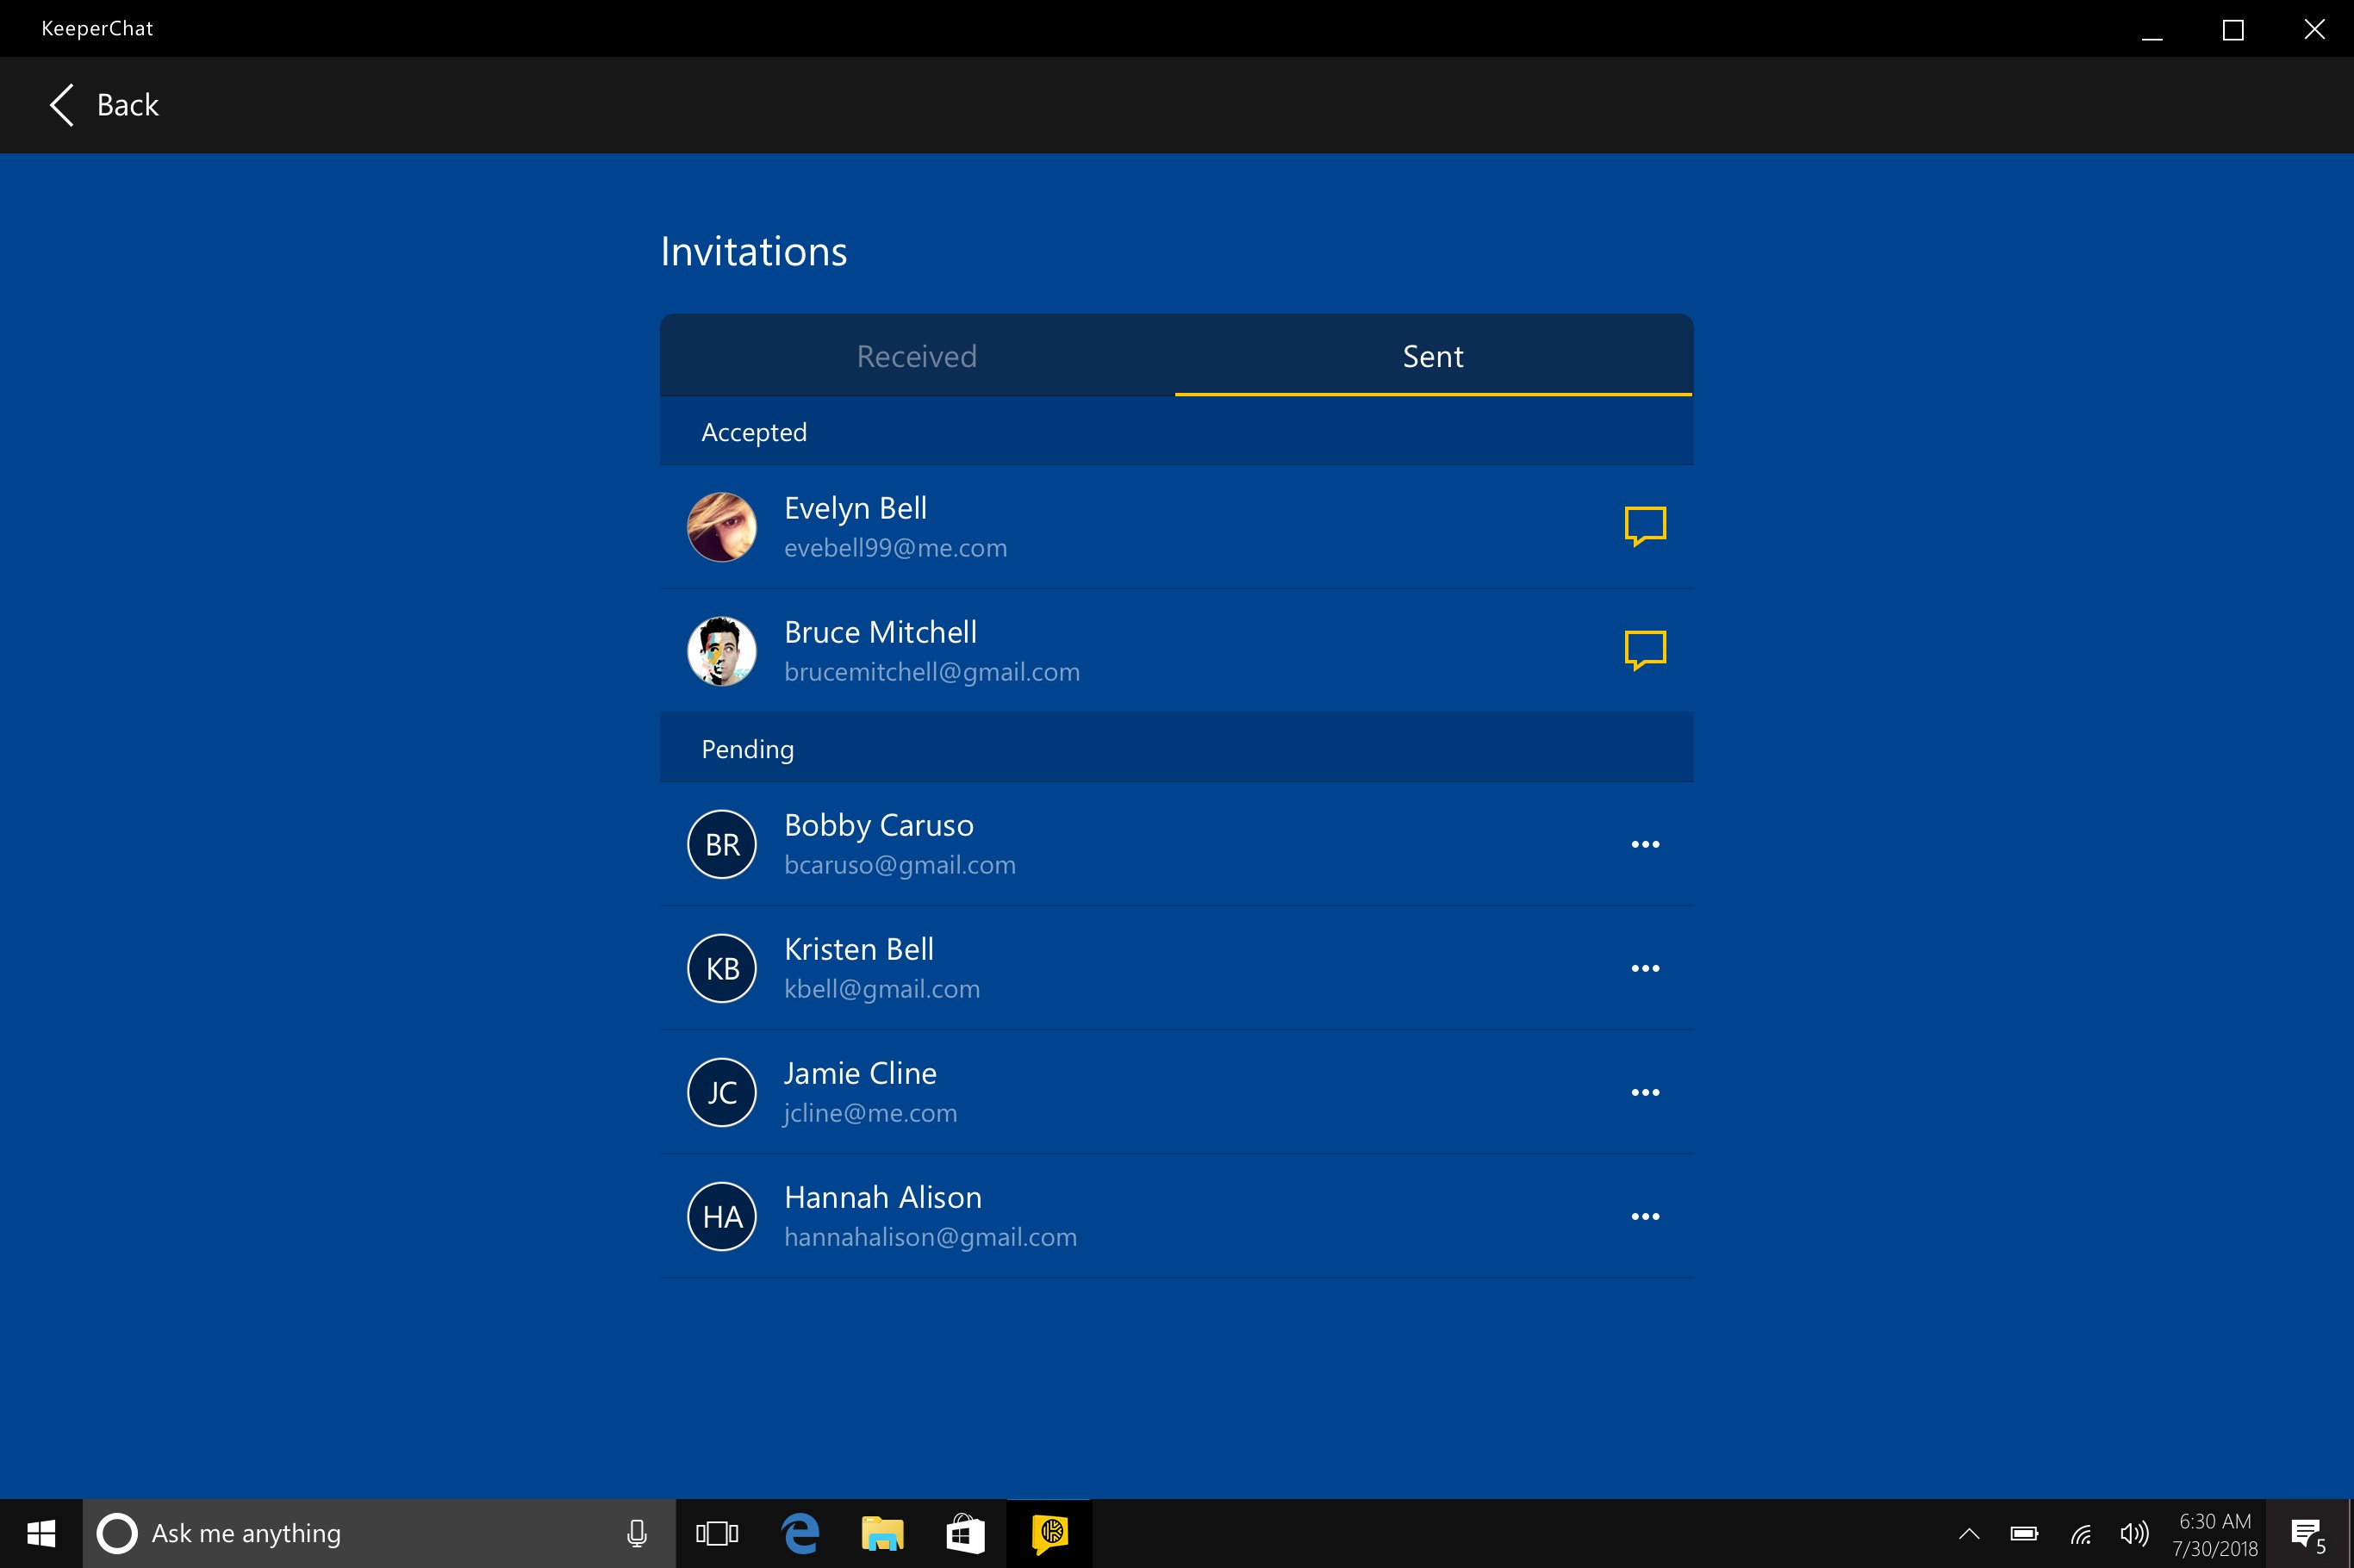Screen dimensions: 2354x1568
Task: Open Task View from the taskbar
Action: [x=717, y=1532]
